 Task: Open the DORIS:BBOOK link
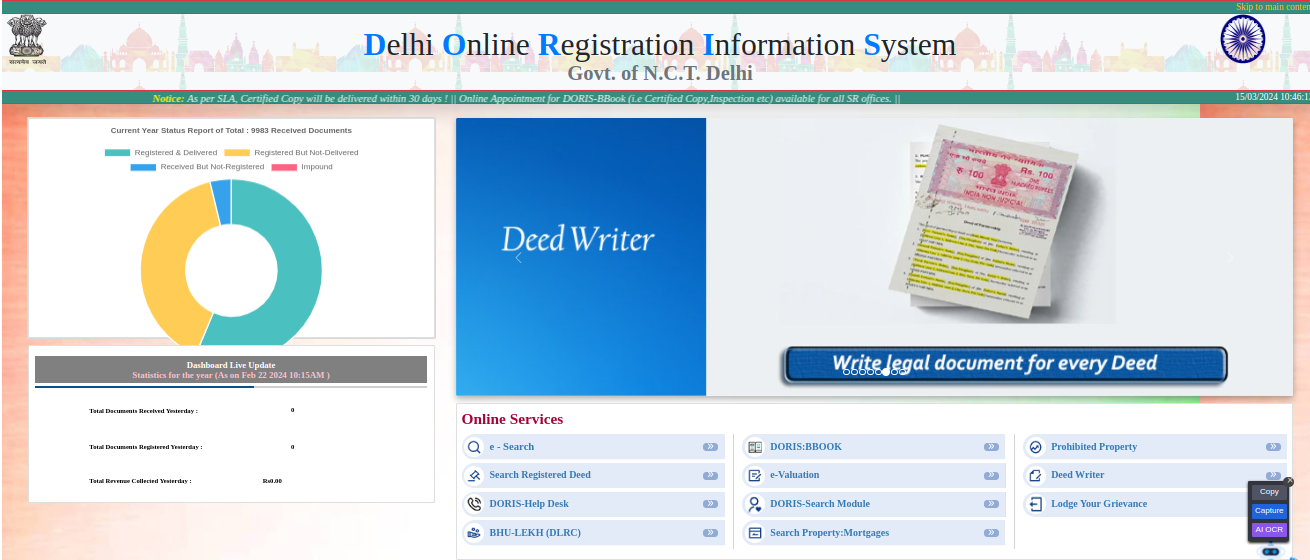(806, 447)
